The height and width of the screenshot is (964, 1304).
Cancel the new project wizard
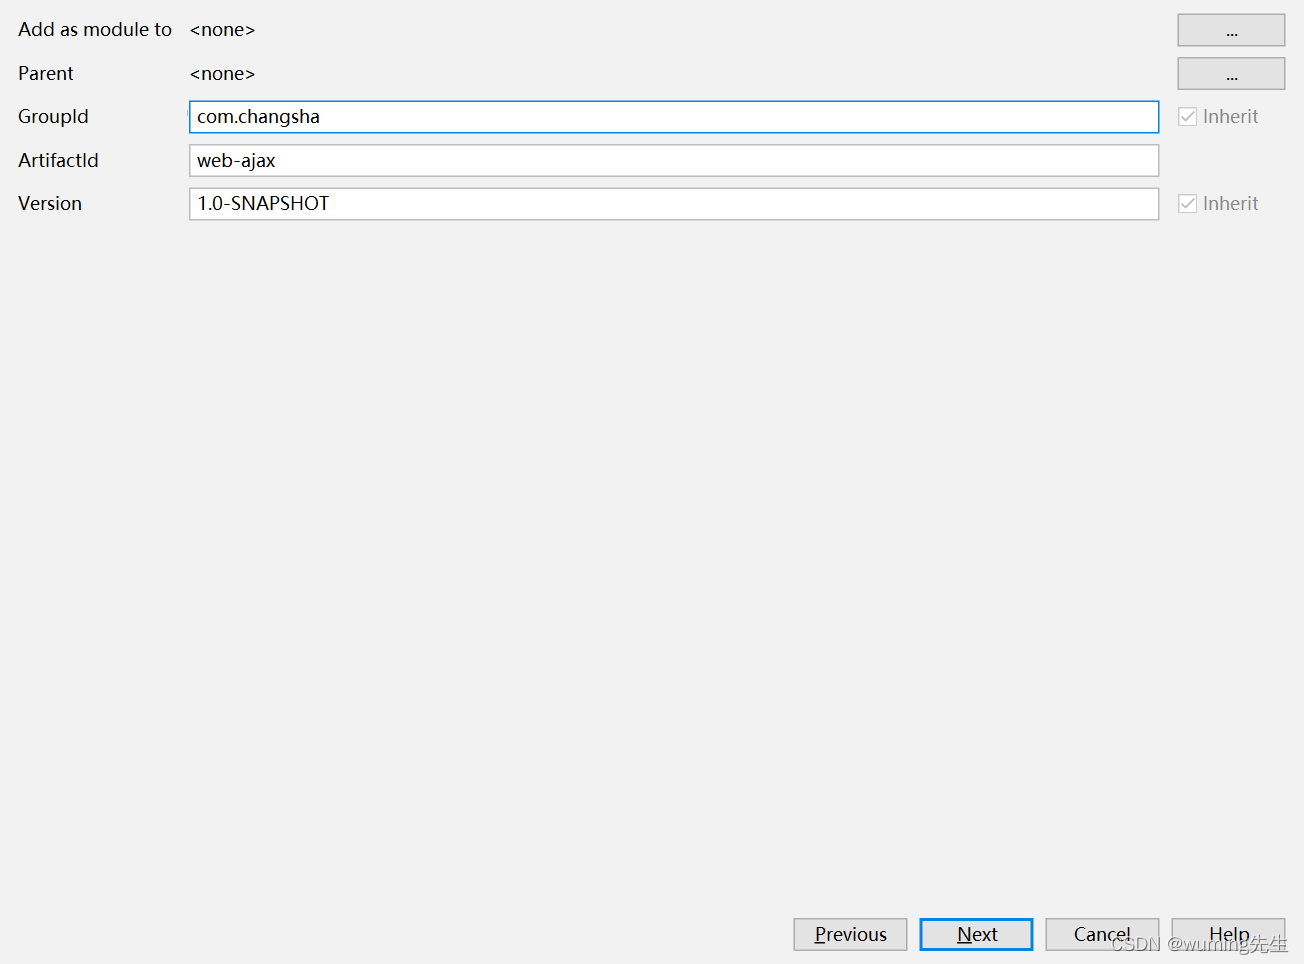pos(1102,935)
